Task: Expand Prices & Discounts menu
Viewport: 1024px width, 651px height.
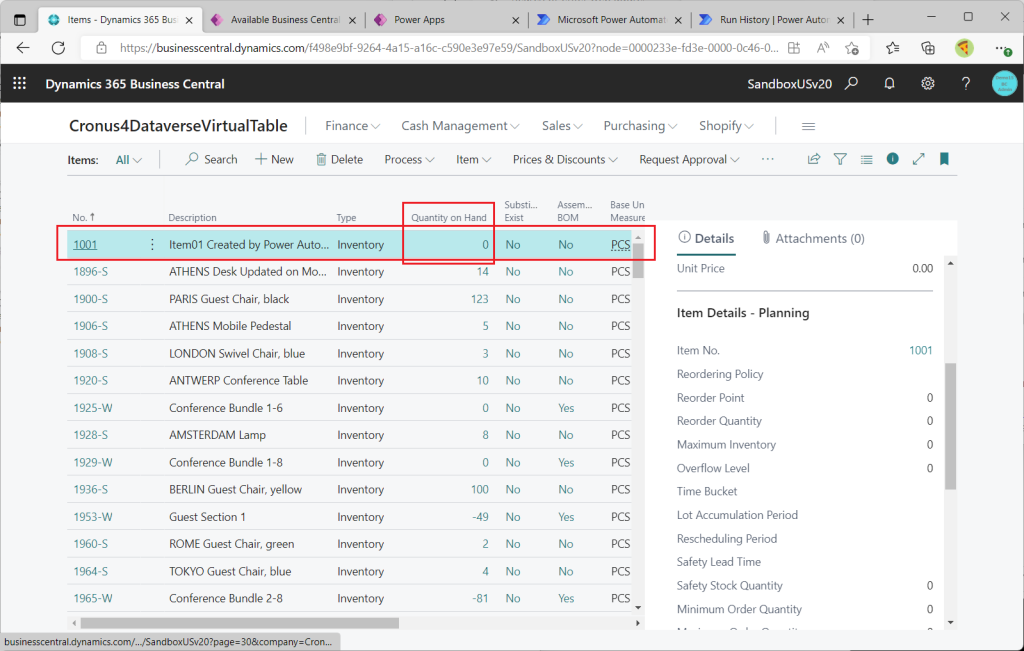Action: [565, 159]
